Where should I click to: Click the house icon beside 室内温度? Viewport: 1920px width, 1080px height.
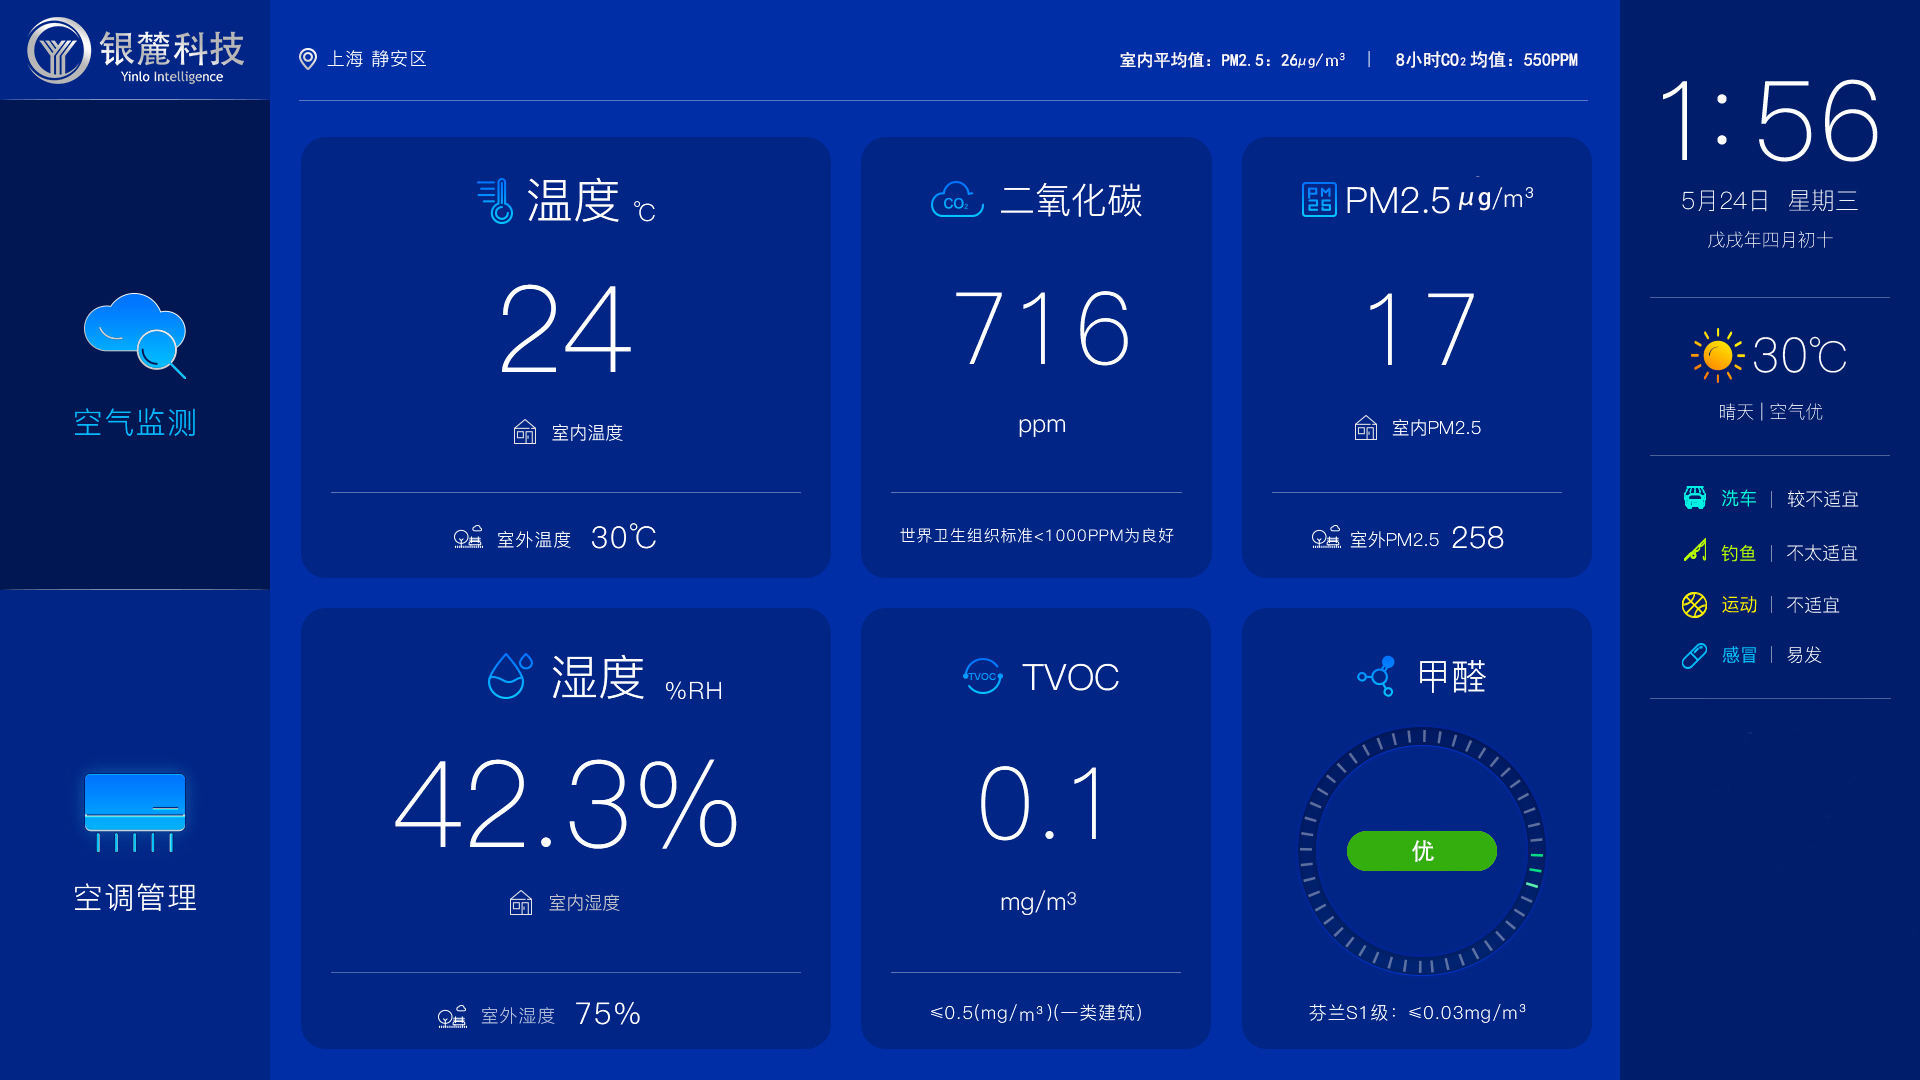pos(525,432)
